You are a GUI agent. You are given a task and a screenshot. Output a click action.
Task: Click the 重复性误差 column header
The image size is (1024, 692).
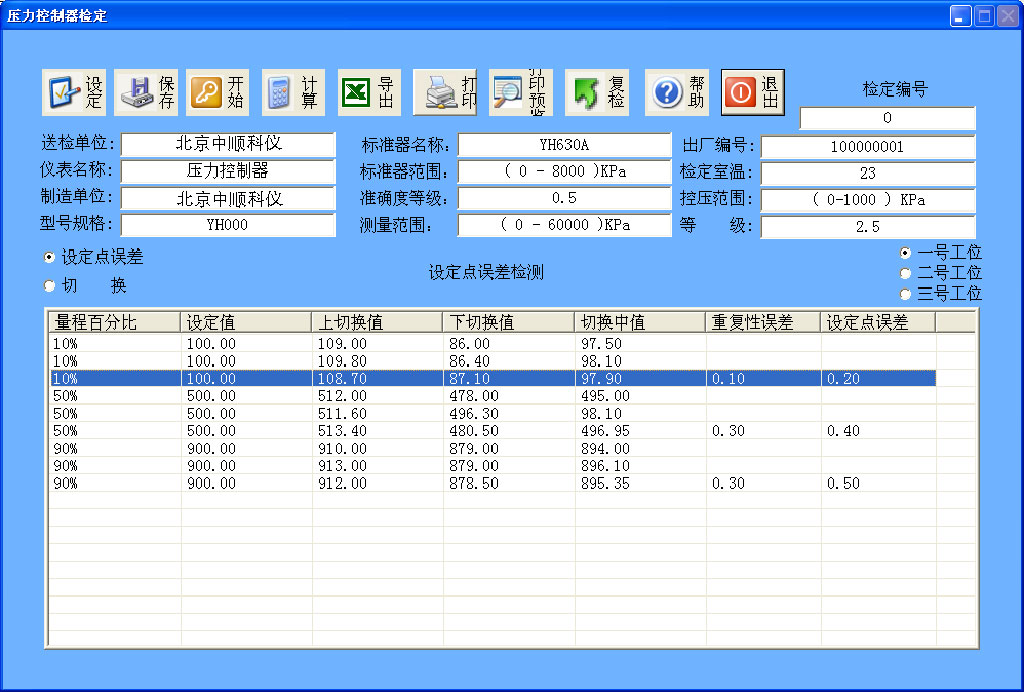(763, 322)
